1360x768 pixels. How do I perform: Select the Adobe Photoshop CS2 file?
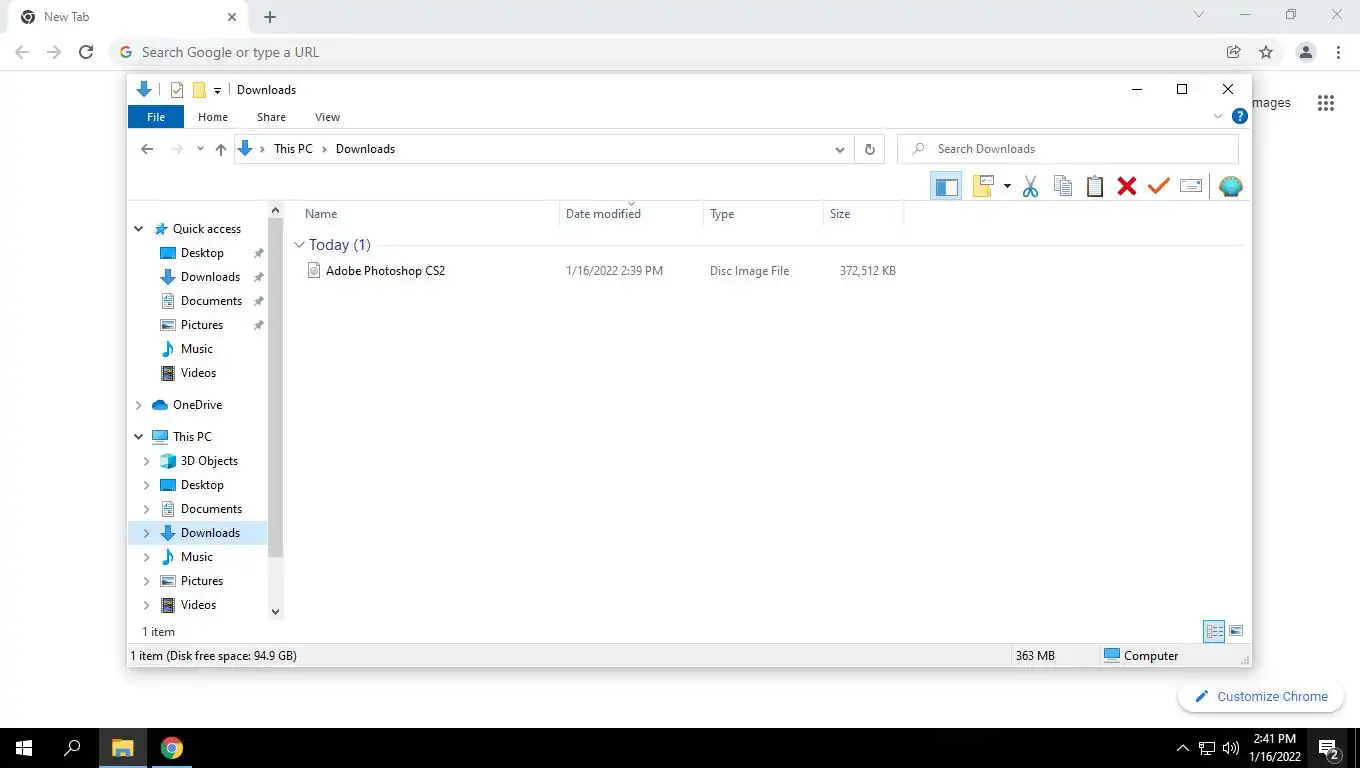385,271
